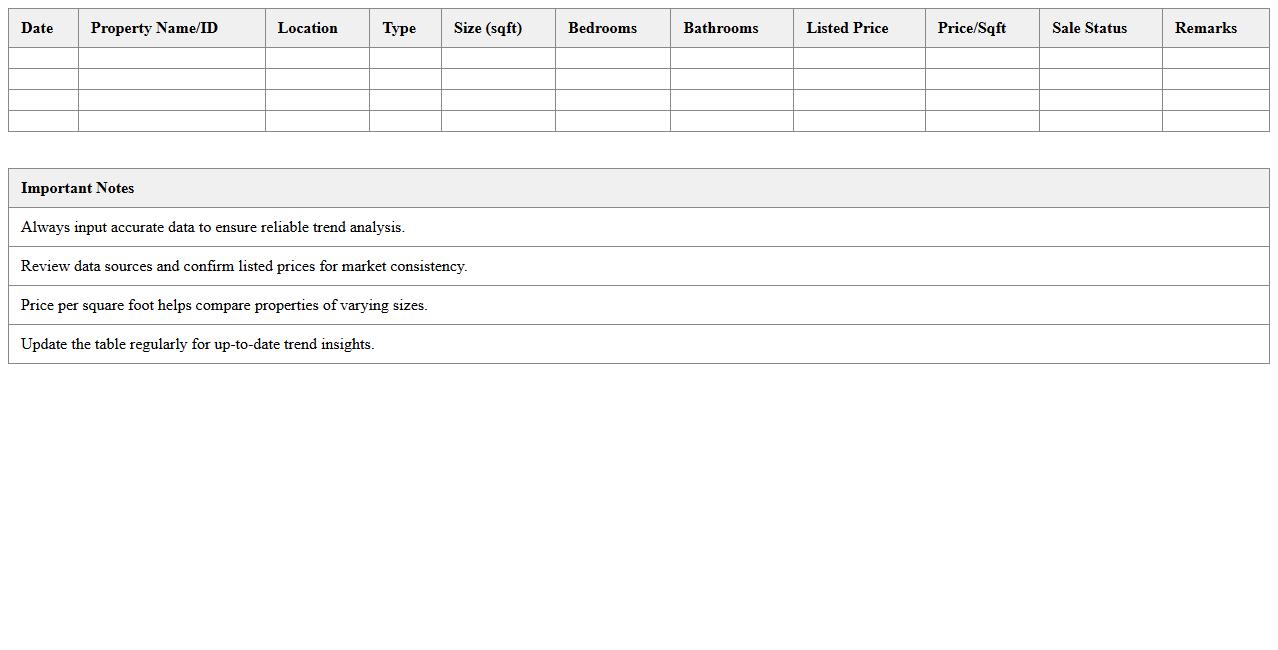Click the Date column header
This screenshot has height=650, width=1278.
pos(37,28)
